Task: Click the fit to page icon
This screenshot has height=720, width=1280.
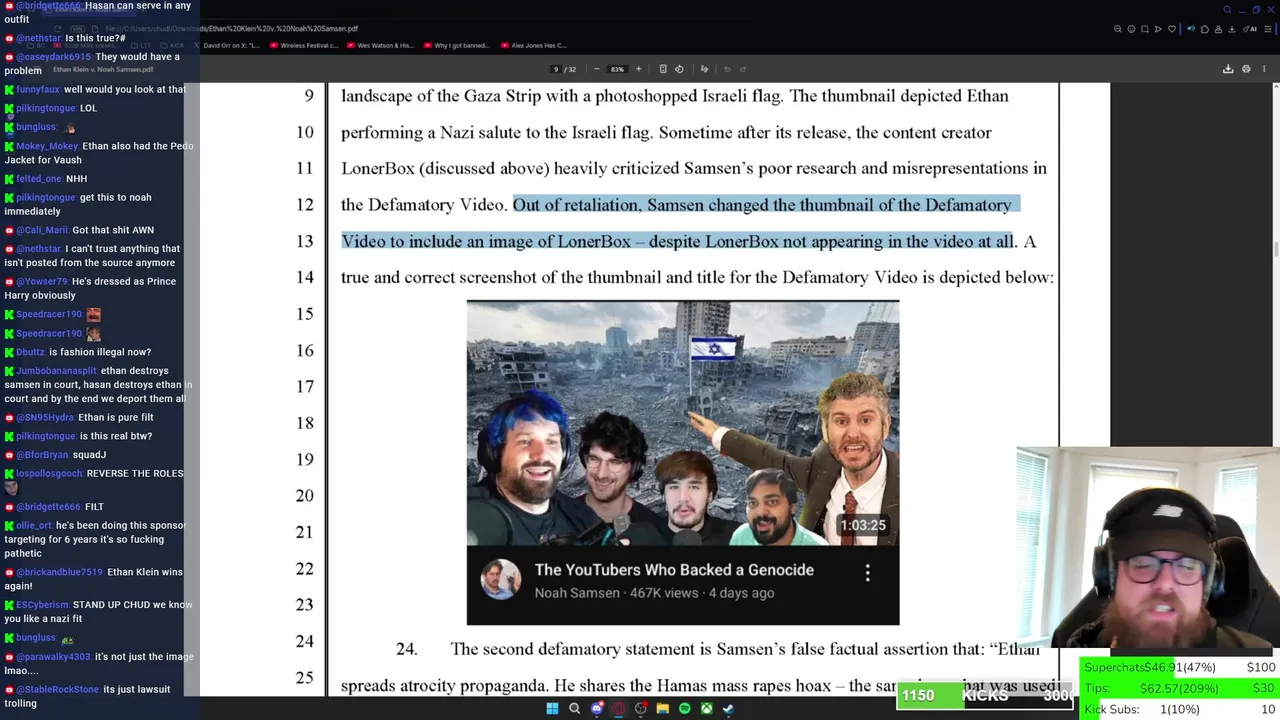Action: click(663, 69)
